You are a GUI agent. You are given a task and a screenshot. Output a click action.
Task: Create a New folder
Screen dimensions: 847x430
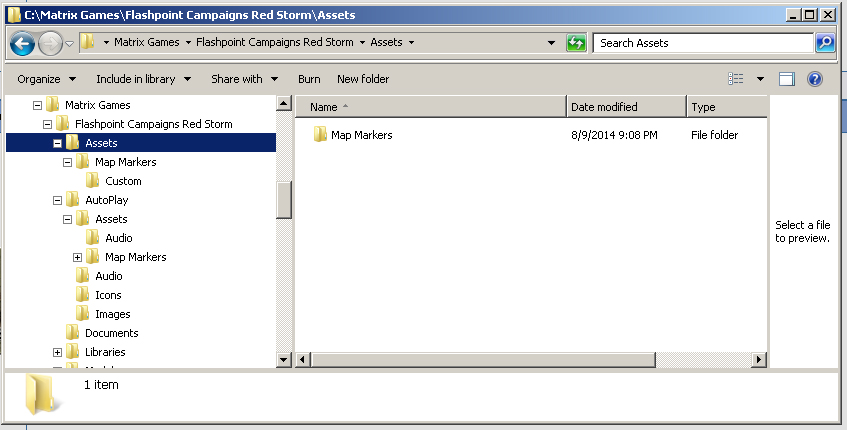[363, 79]
